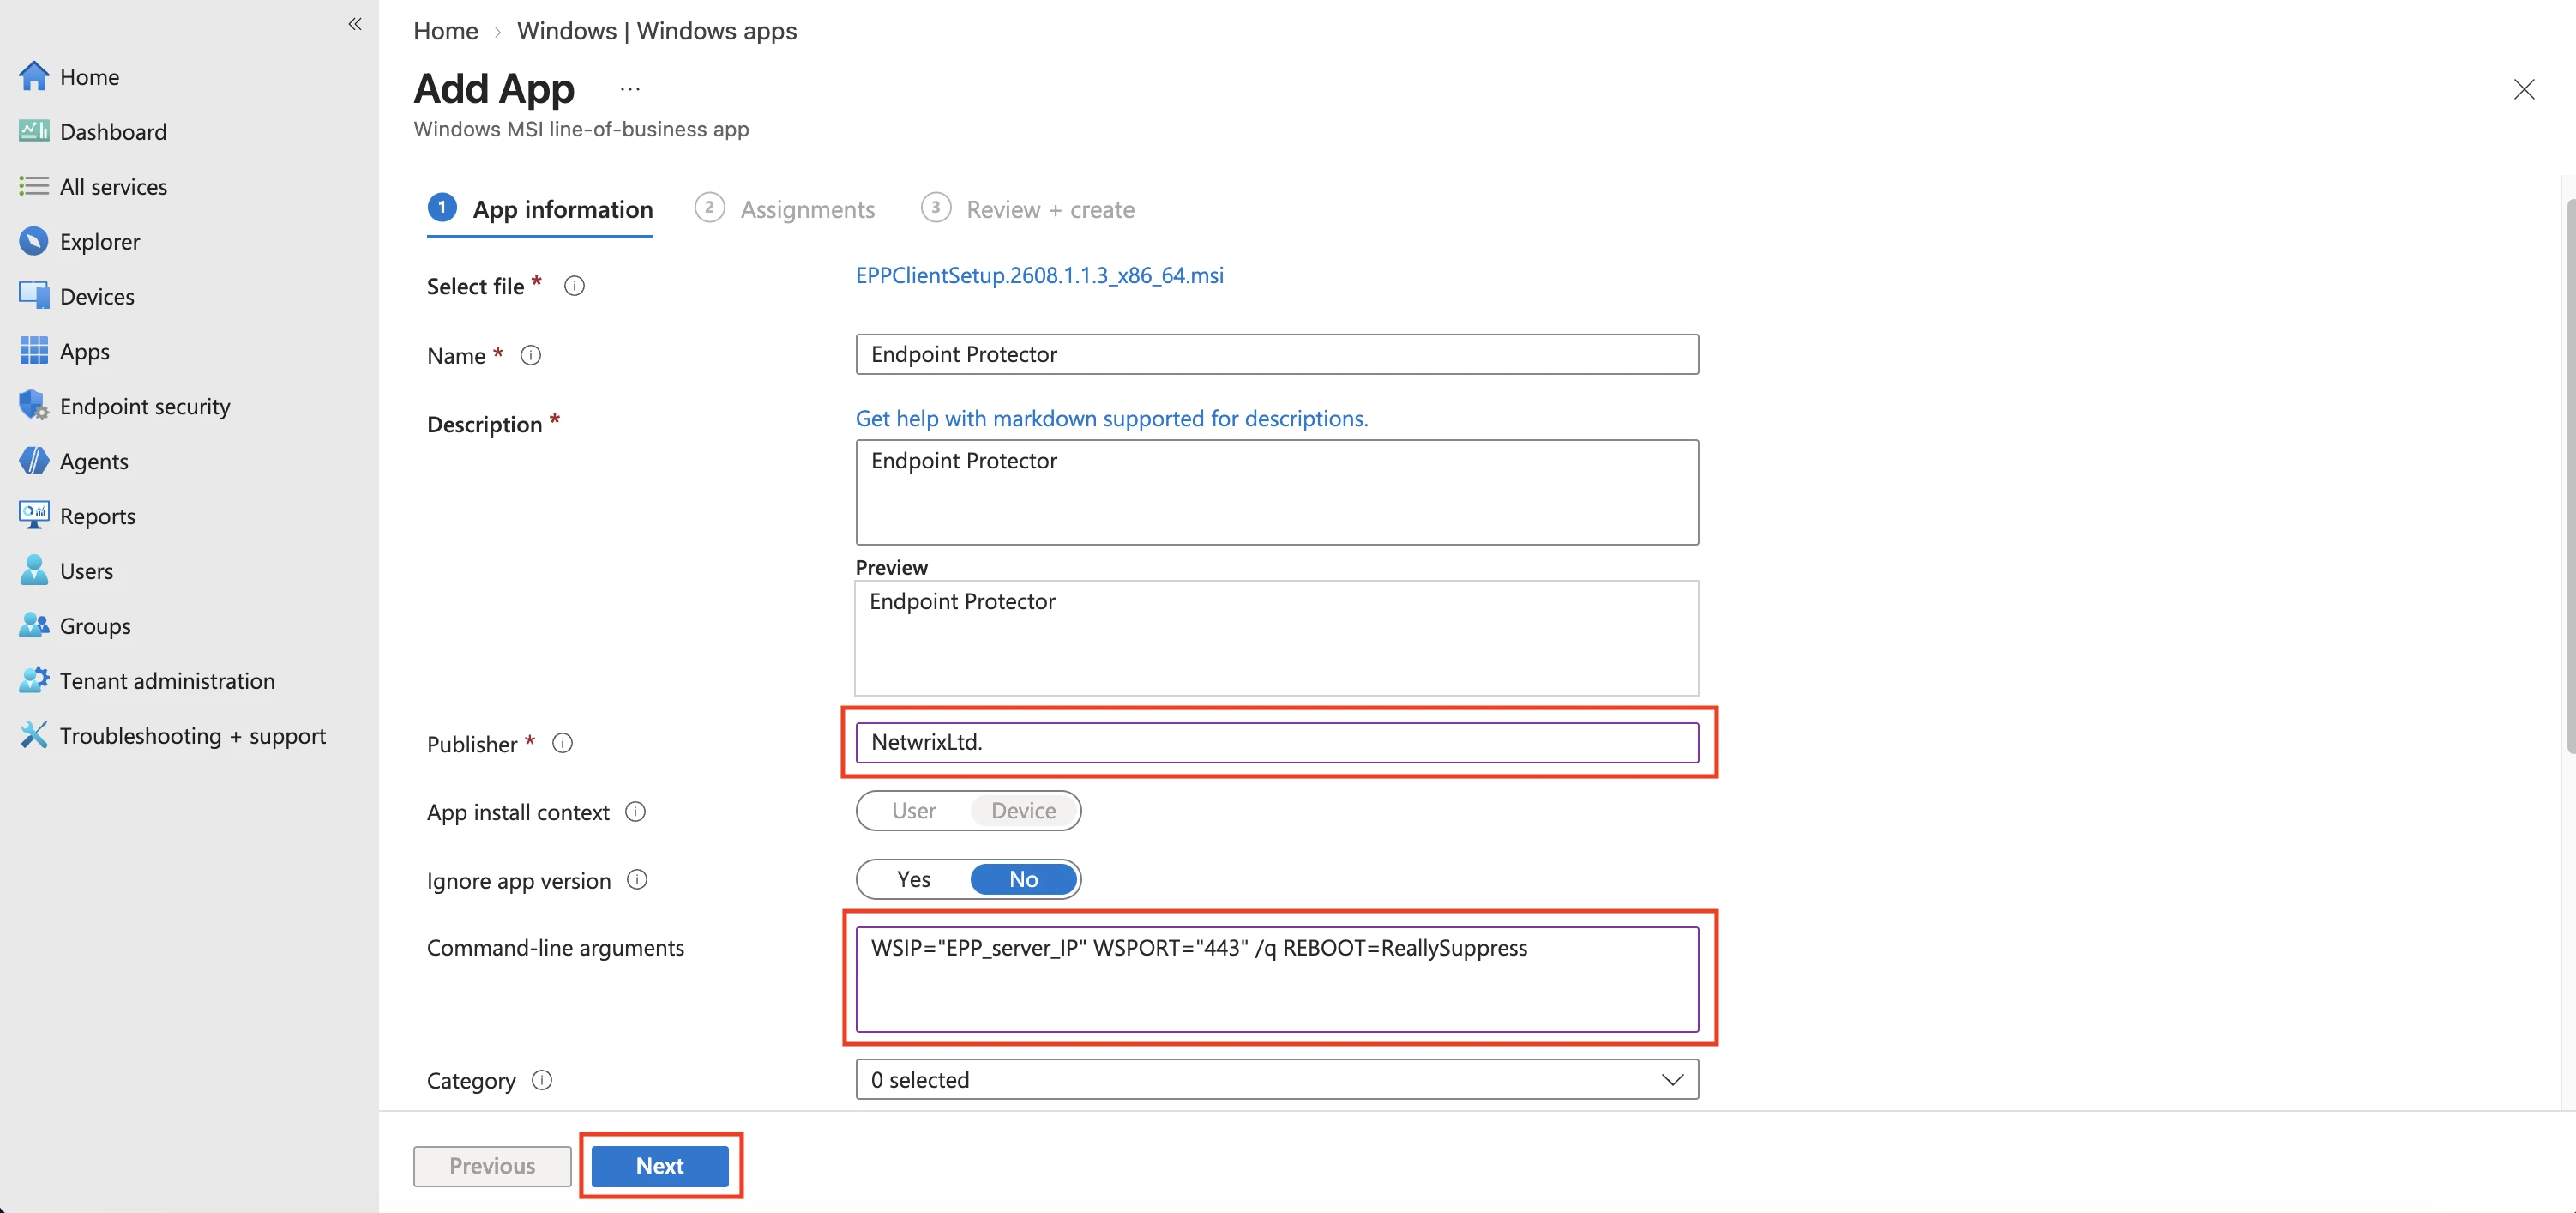Viewport: 2576px width, 1213px height.
Task: Click the Description preview box
Action: click(x=1277, y=638)
